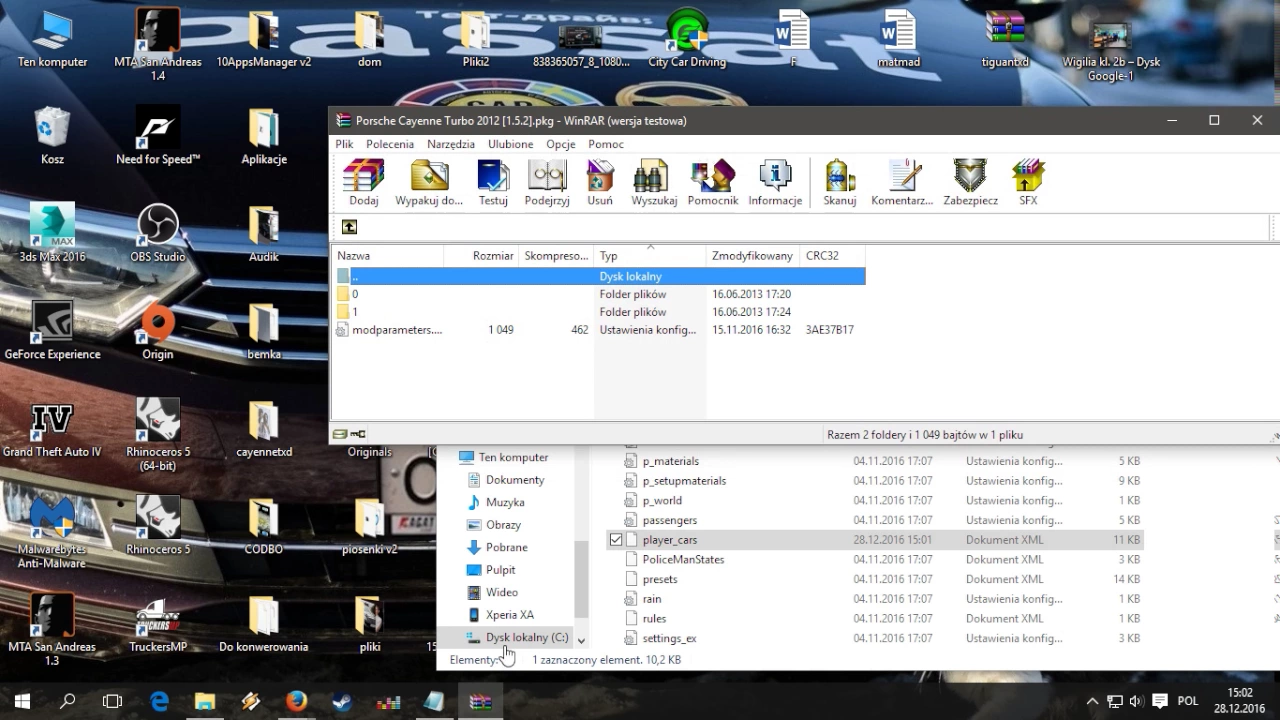Select folder '0' in the archive
Screen dimensions: 1280x720
click(598, 294)
